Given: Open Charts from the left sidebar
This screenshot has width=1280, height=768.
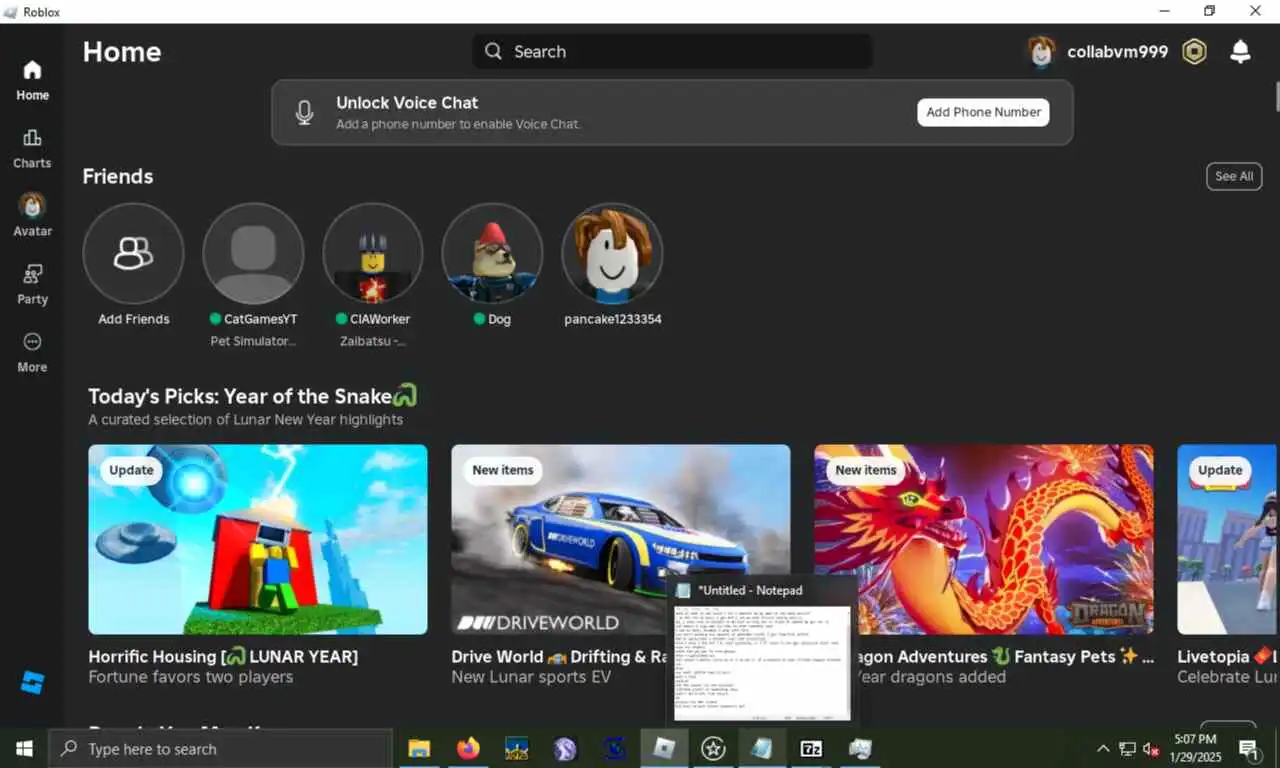Looking at the screenshot, I should tap(32, 148).
